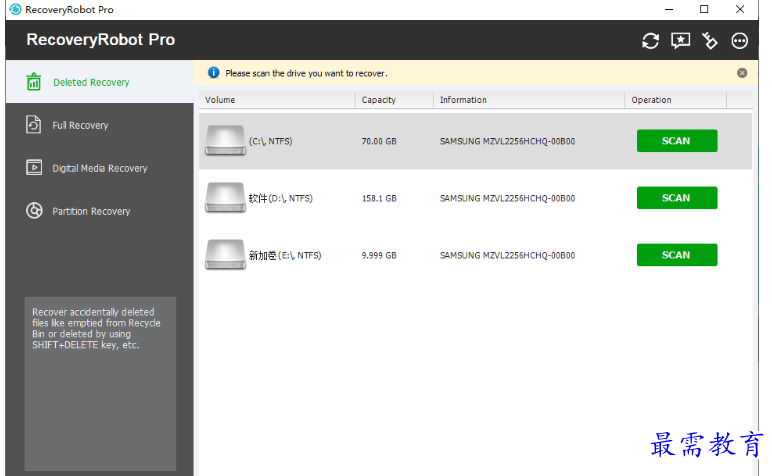Sort by Capacity column header
772x476 pixels.
tap(394, 100)
